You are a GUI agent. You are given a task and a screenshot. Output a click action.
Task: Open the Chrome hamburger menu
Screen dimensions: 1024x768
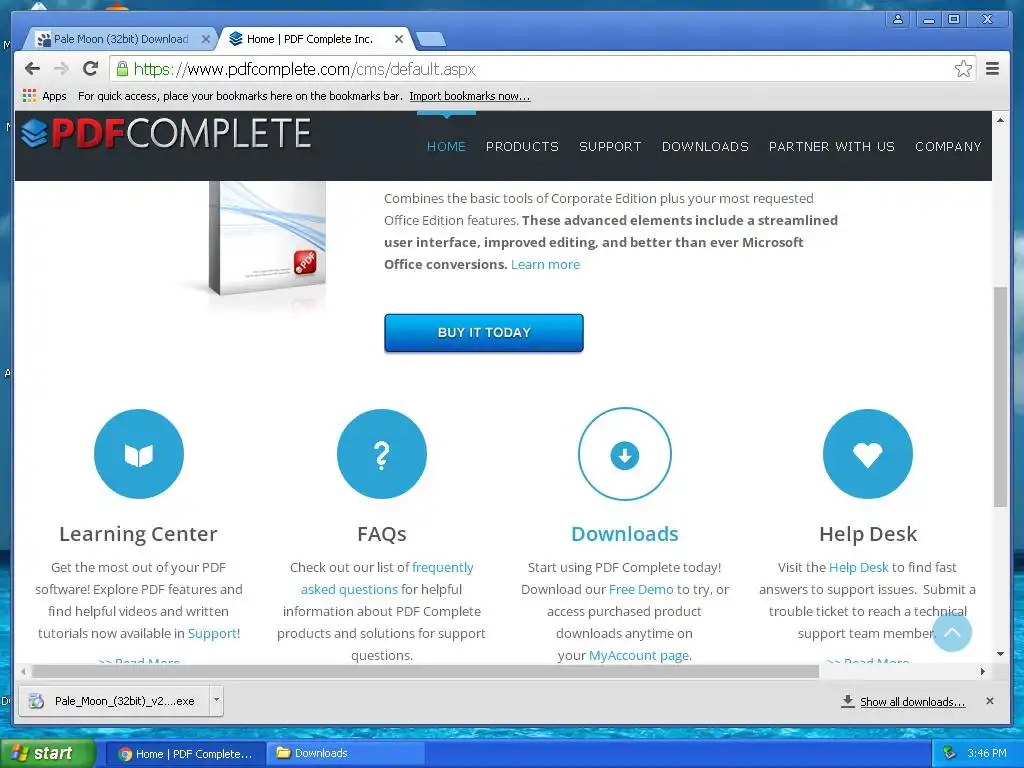[x=992, y=69]
